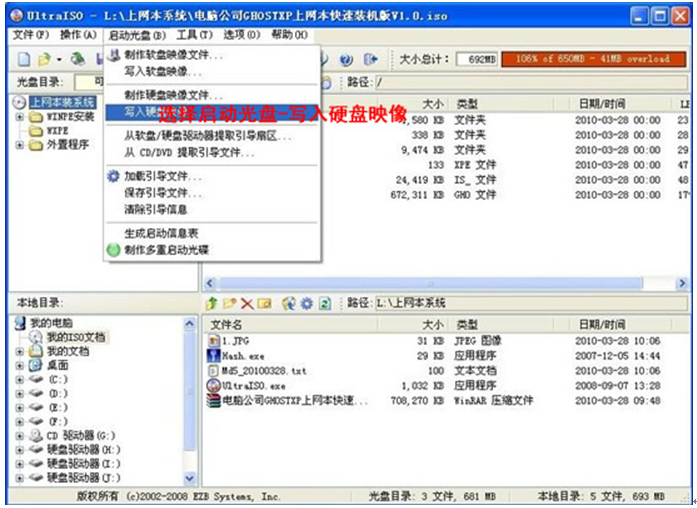Click the disc icon beside 上网本装系统
The image size is (697, 508).
(19, 103)
